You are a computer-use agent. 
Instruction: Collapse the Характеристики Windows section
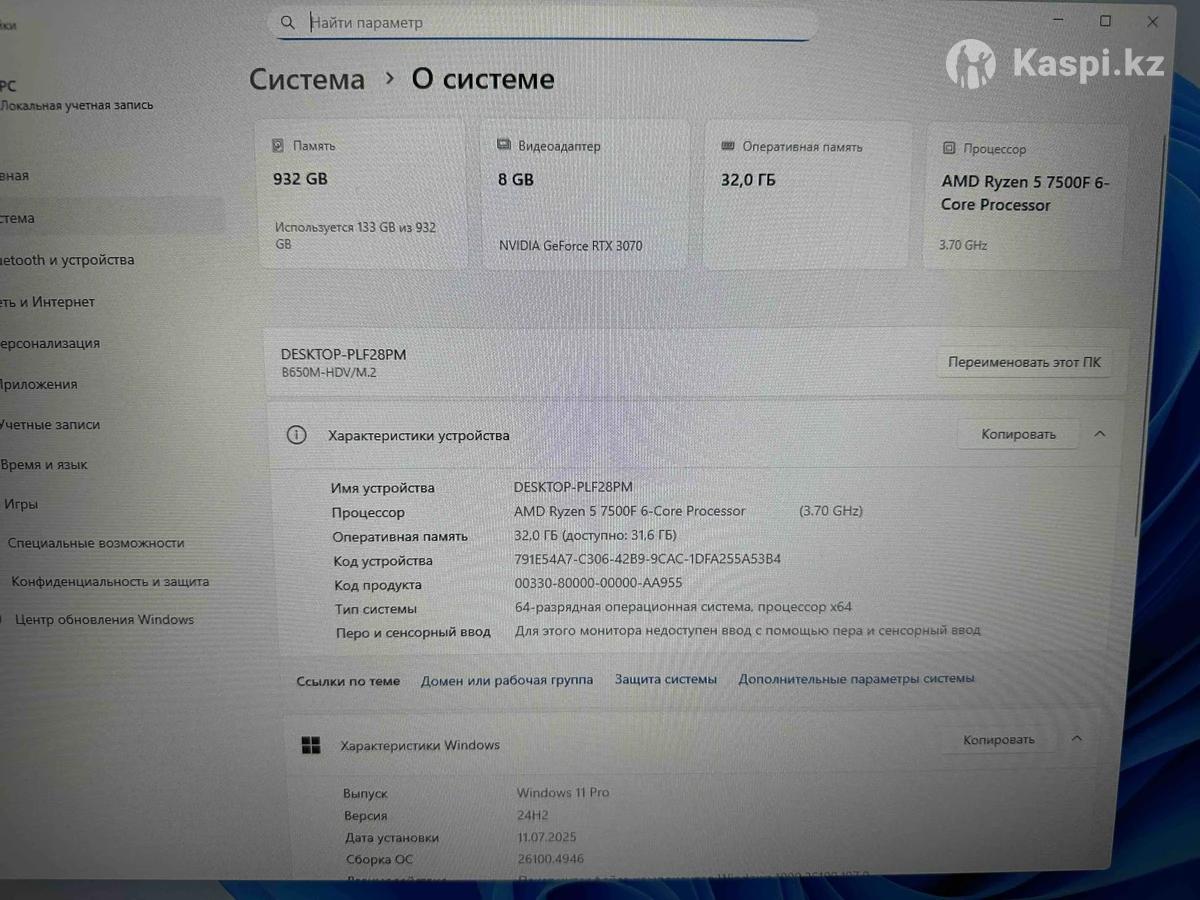1077,739
